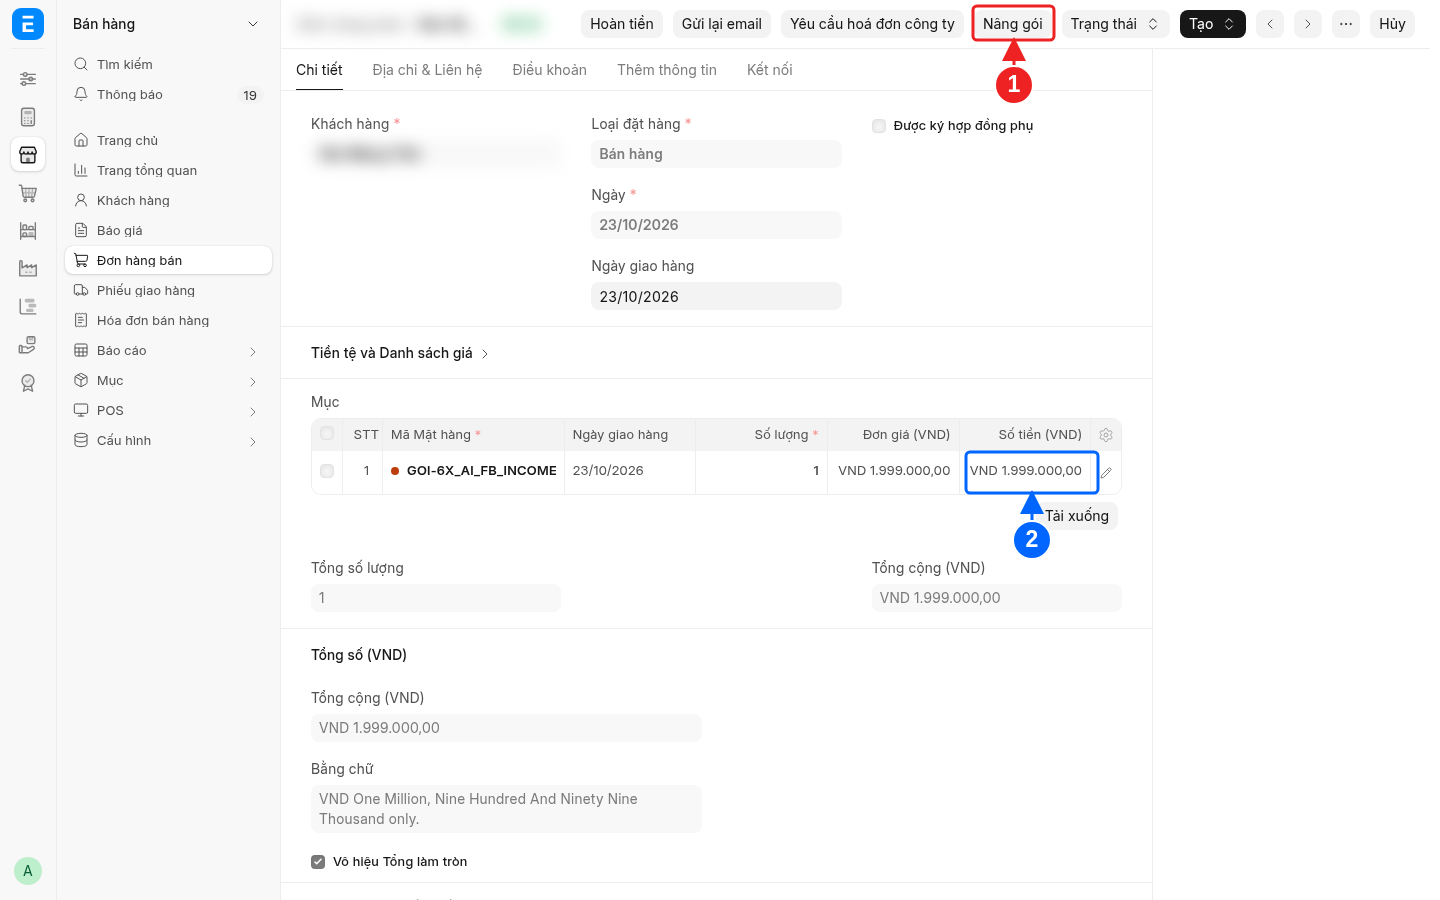Open the storefront selling module icon
This screenshot has height=900, width=1440.
[x=28, y=155]
